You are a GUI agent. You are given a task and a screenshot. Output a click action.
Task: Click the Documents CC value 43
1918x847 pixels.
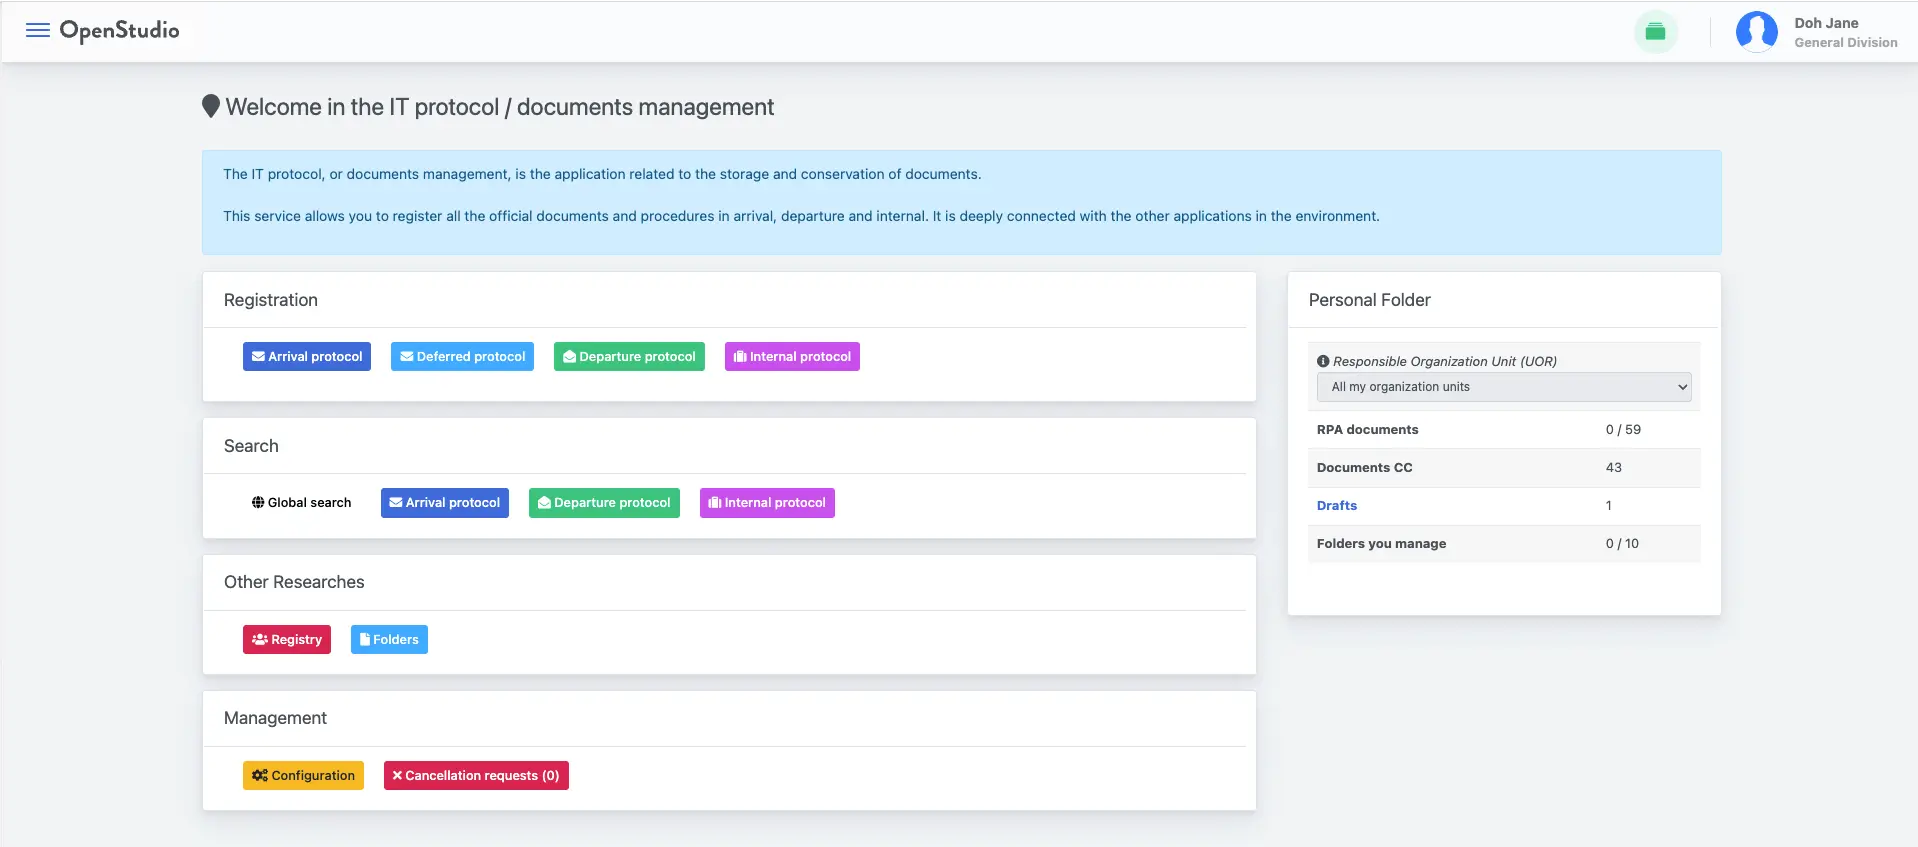pos(1613,468)
